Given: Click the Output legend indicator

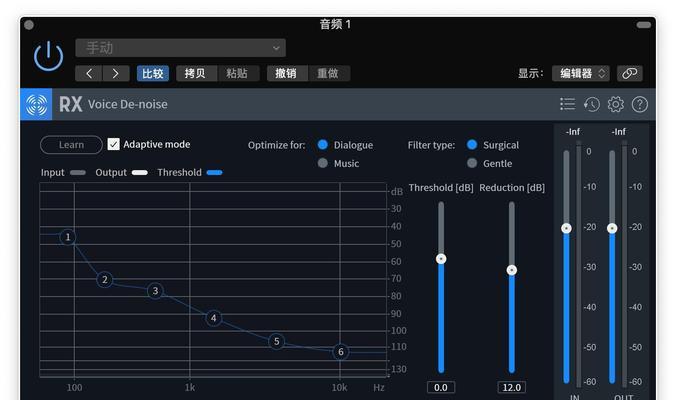Looking at the screenshot, I should 140,173.
